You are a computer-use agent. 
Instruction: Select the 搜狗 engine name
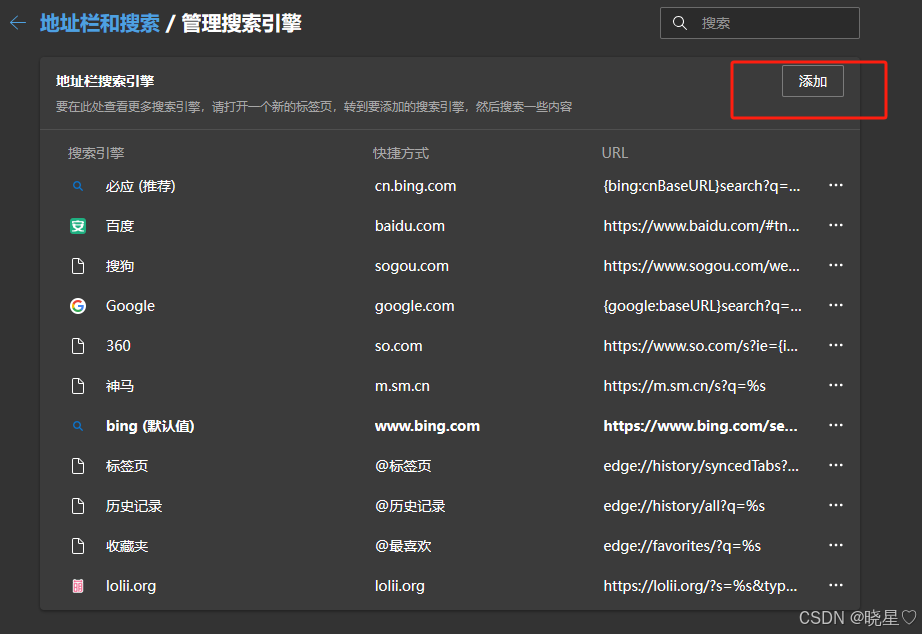click(120, 266)
